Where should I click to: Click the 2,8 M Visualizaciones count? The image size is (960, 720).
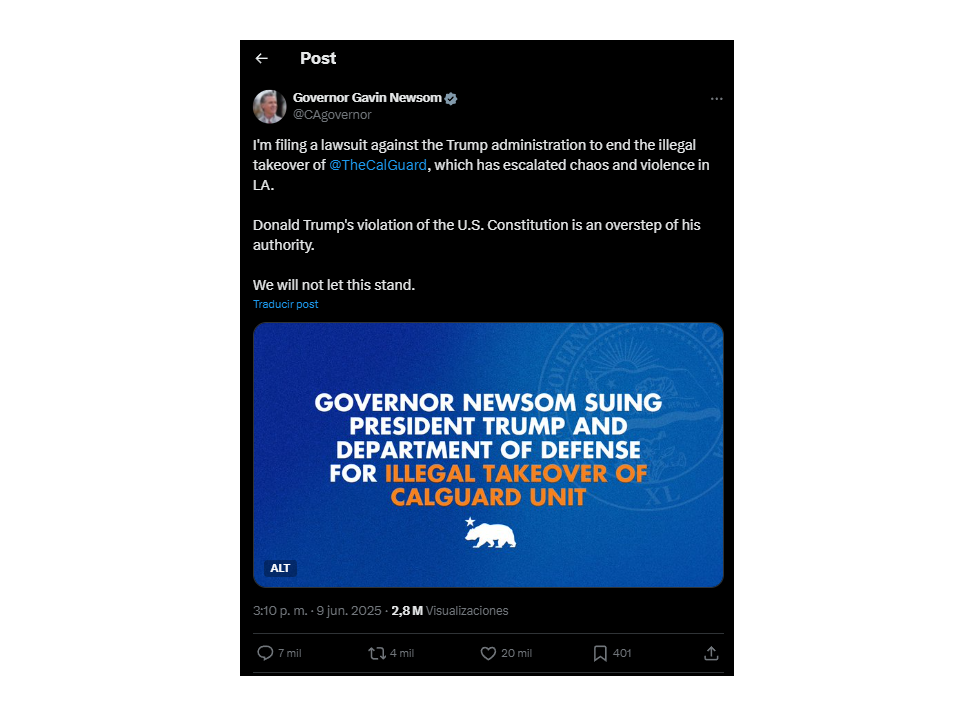(449, 611)
